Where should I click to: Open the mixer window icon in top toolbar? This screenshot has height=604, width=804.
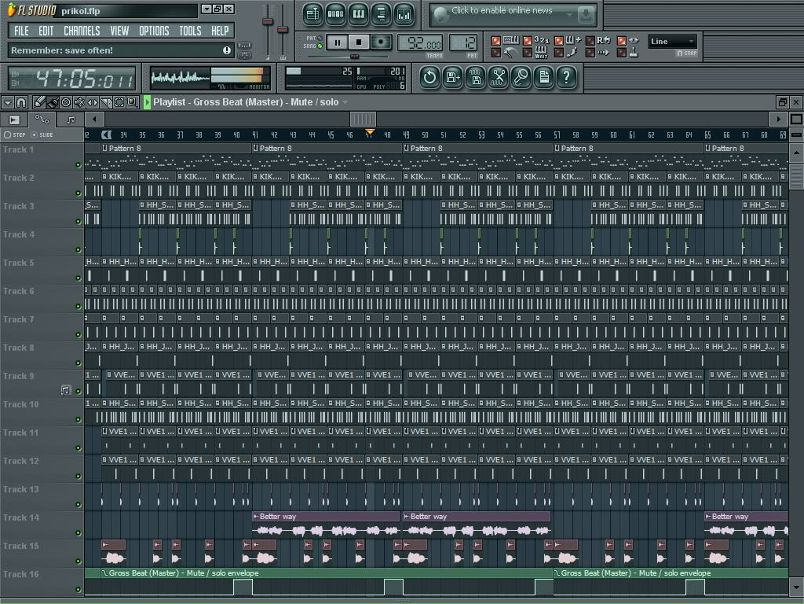[x=404, y=14]
